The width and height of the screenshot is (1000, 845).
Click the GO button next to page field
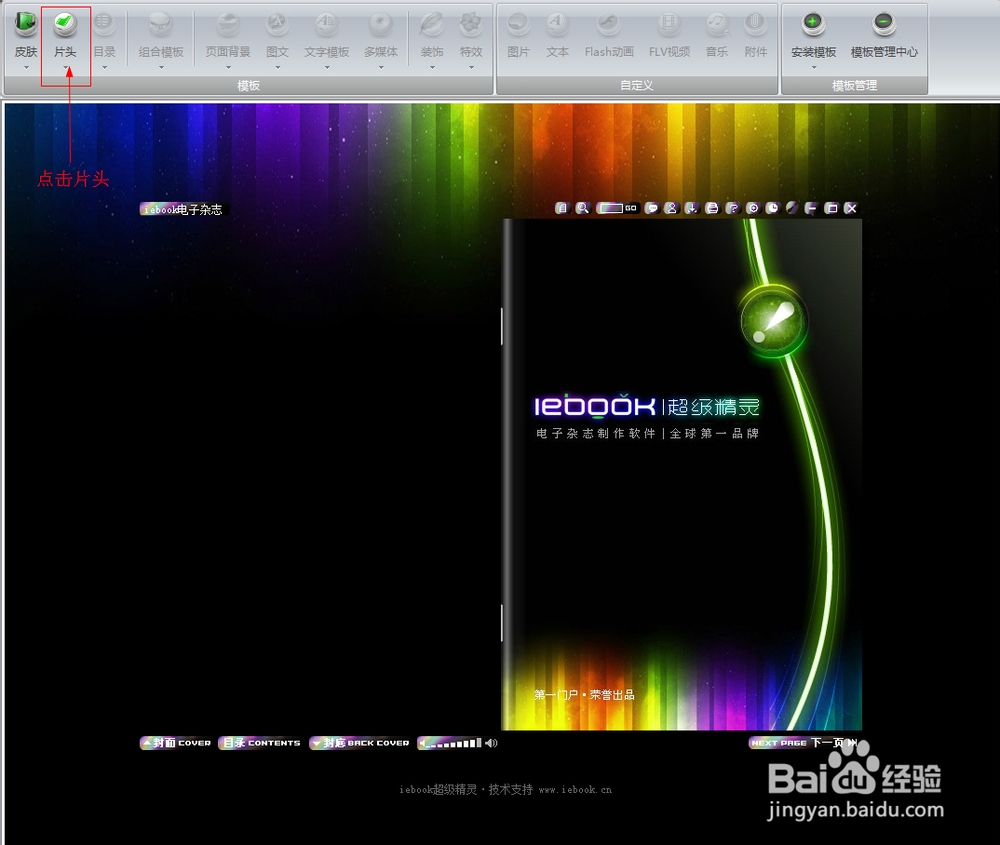tap(631, 208)
